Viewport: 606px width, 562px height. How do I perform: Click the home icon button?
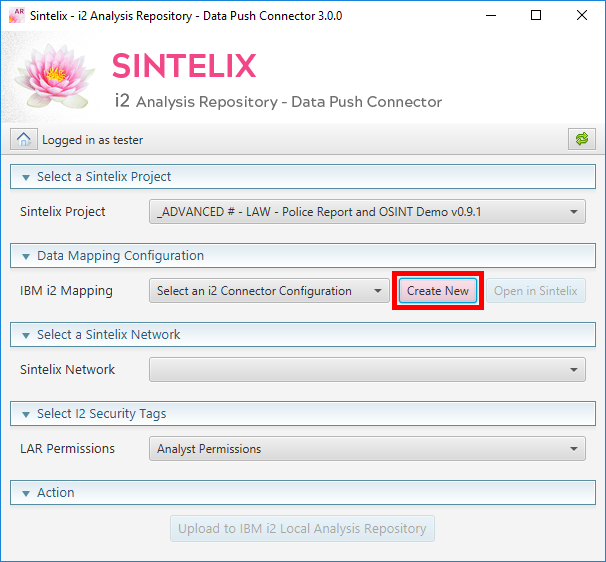click(x=25, y=140)
